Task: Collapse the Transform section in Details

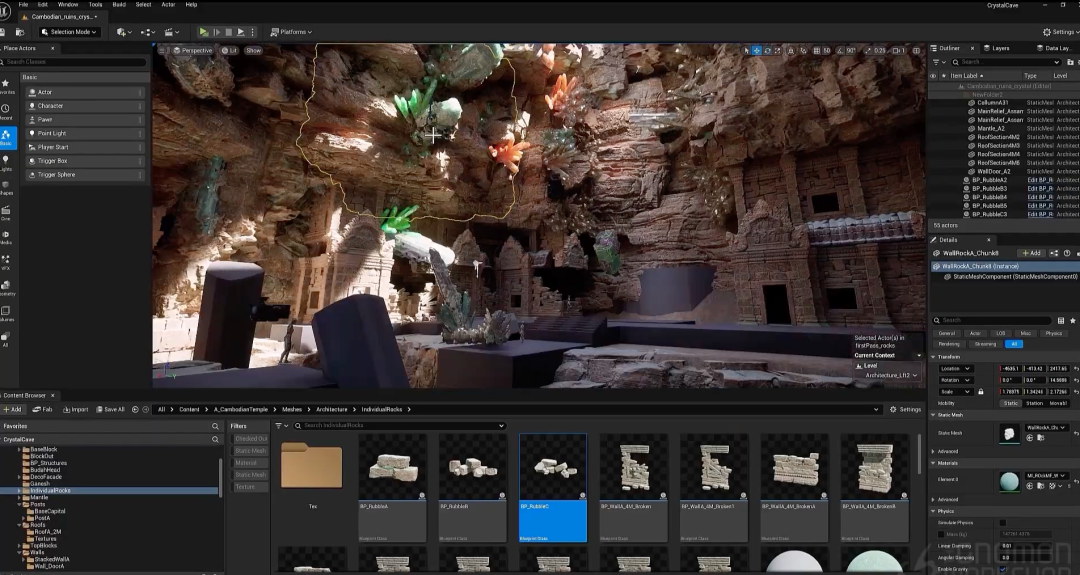Action: (934, 356)
